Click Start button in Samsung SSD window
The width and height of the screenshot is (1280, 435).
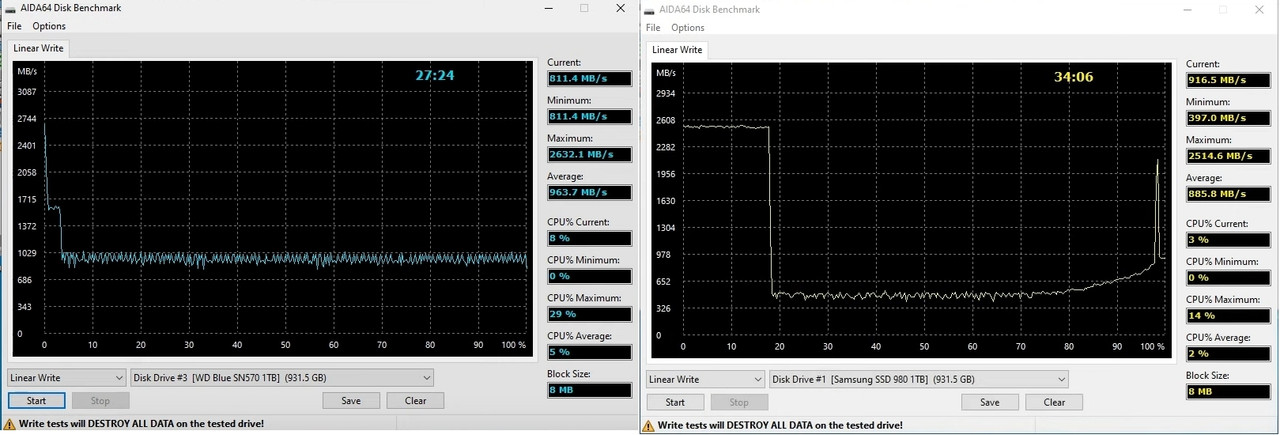675,402
